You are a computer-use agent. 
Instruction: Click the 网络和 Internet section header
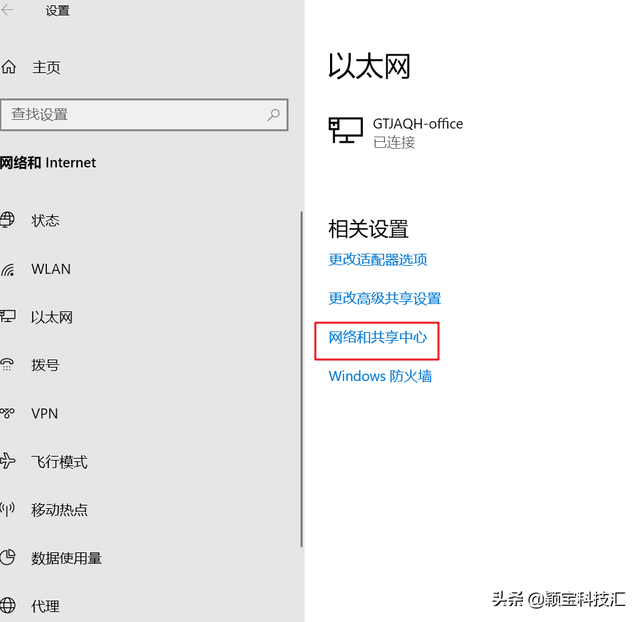(x=48, y=163)
